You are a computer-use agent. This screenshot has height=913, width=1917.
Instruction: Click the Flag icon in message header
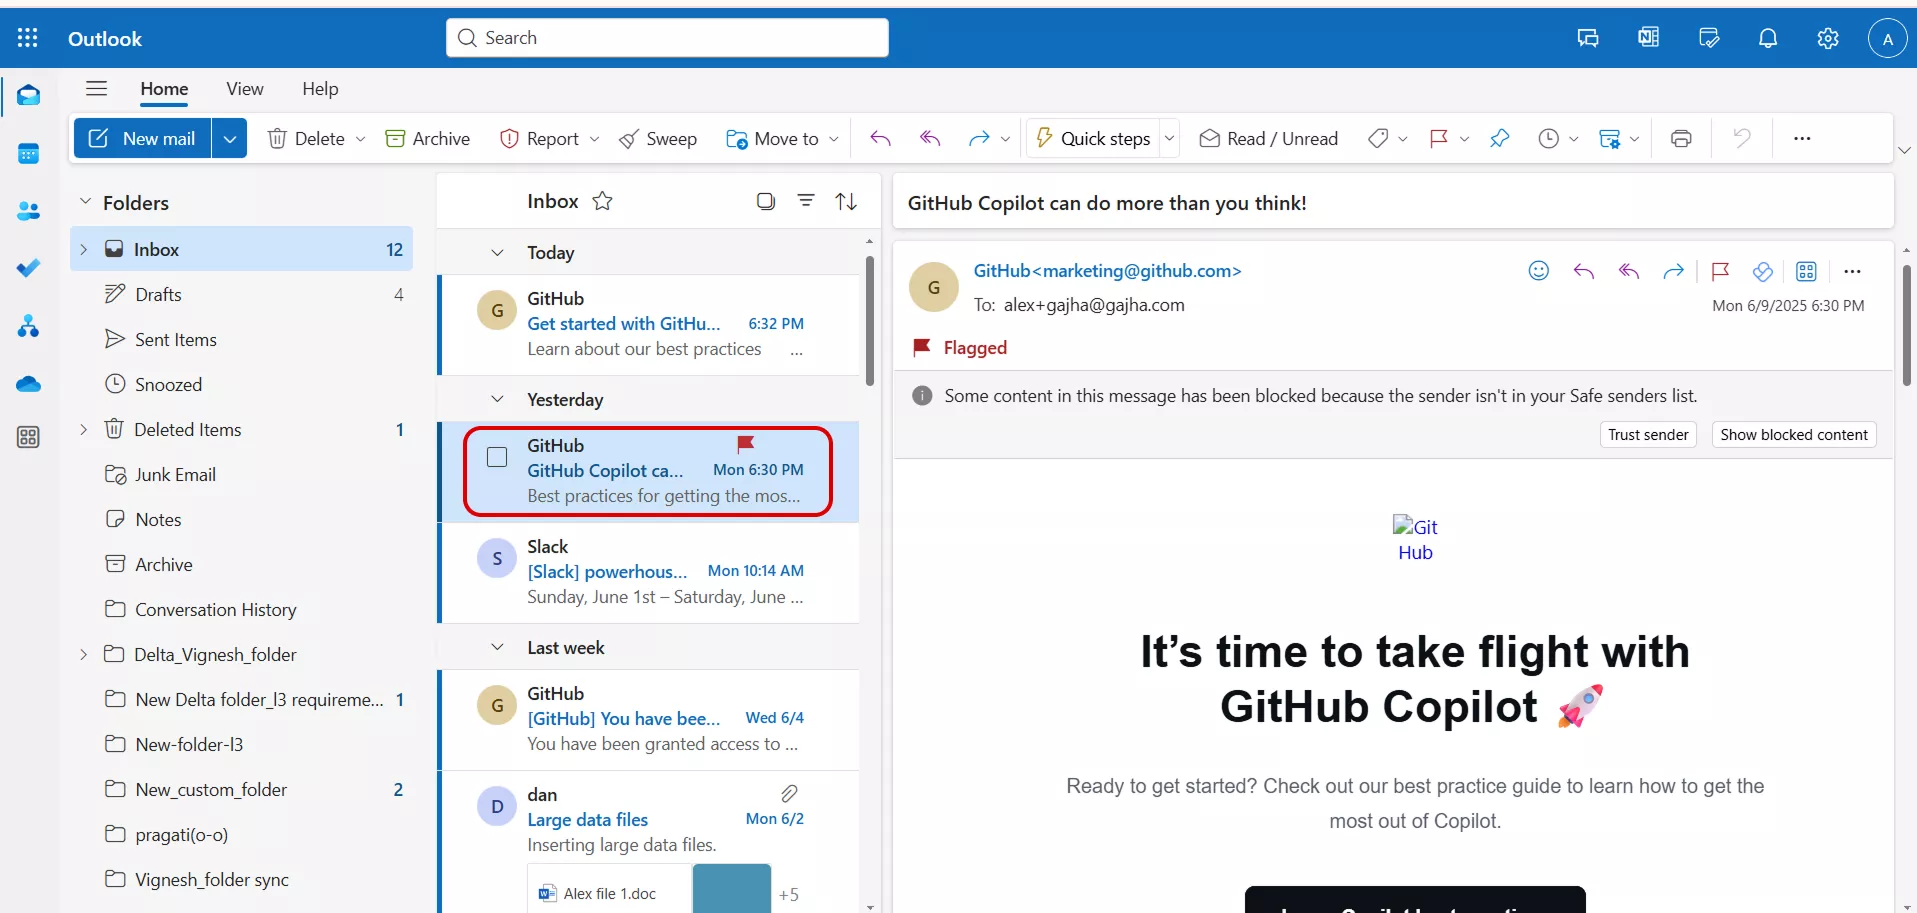[x=1720, y=271]
